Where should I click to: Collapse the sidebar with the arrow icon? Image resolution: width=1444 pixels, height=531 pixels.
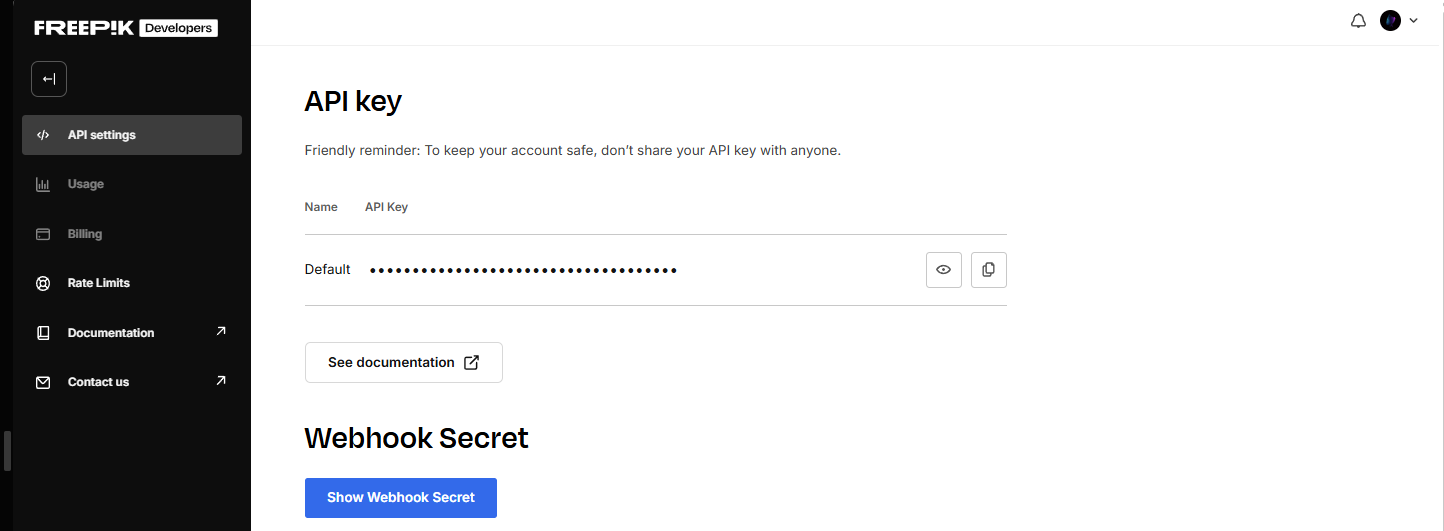(49, 79)
